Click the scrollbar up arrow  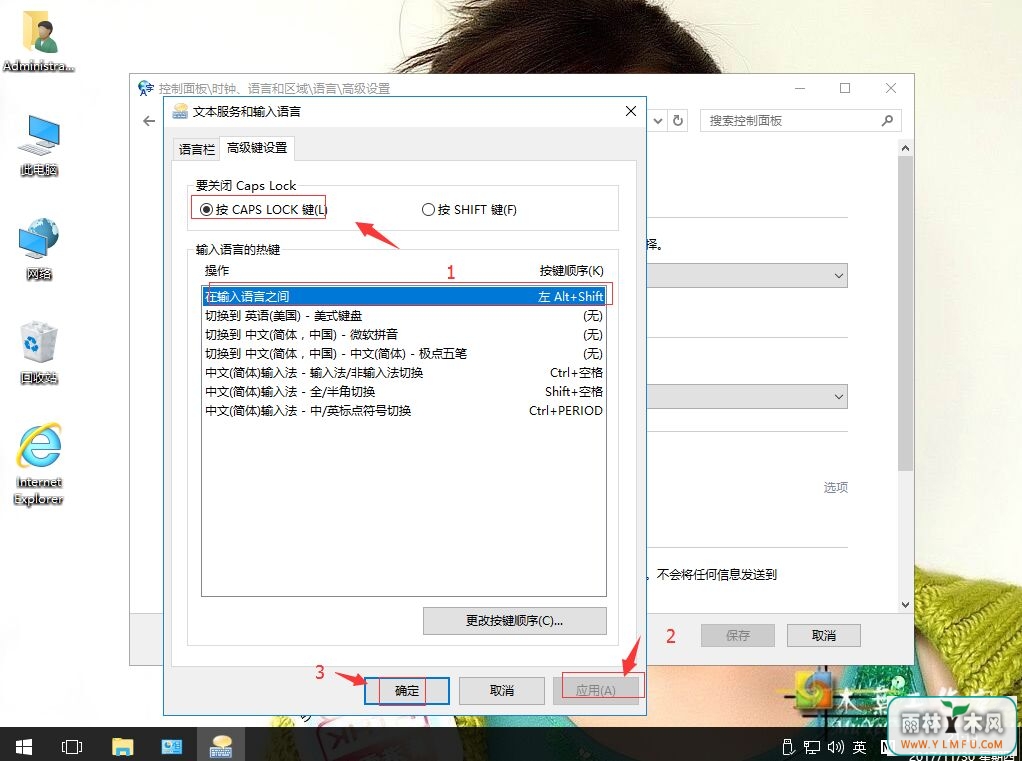click(905, 149)
